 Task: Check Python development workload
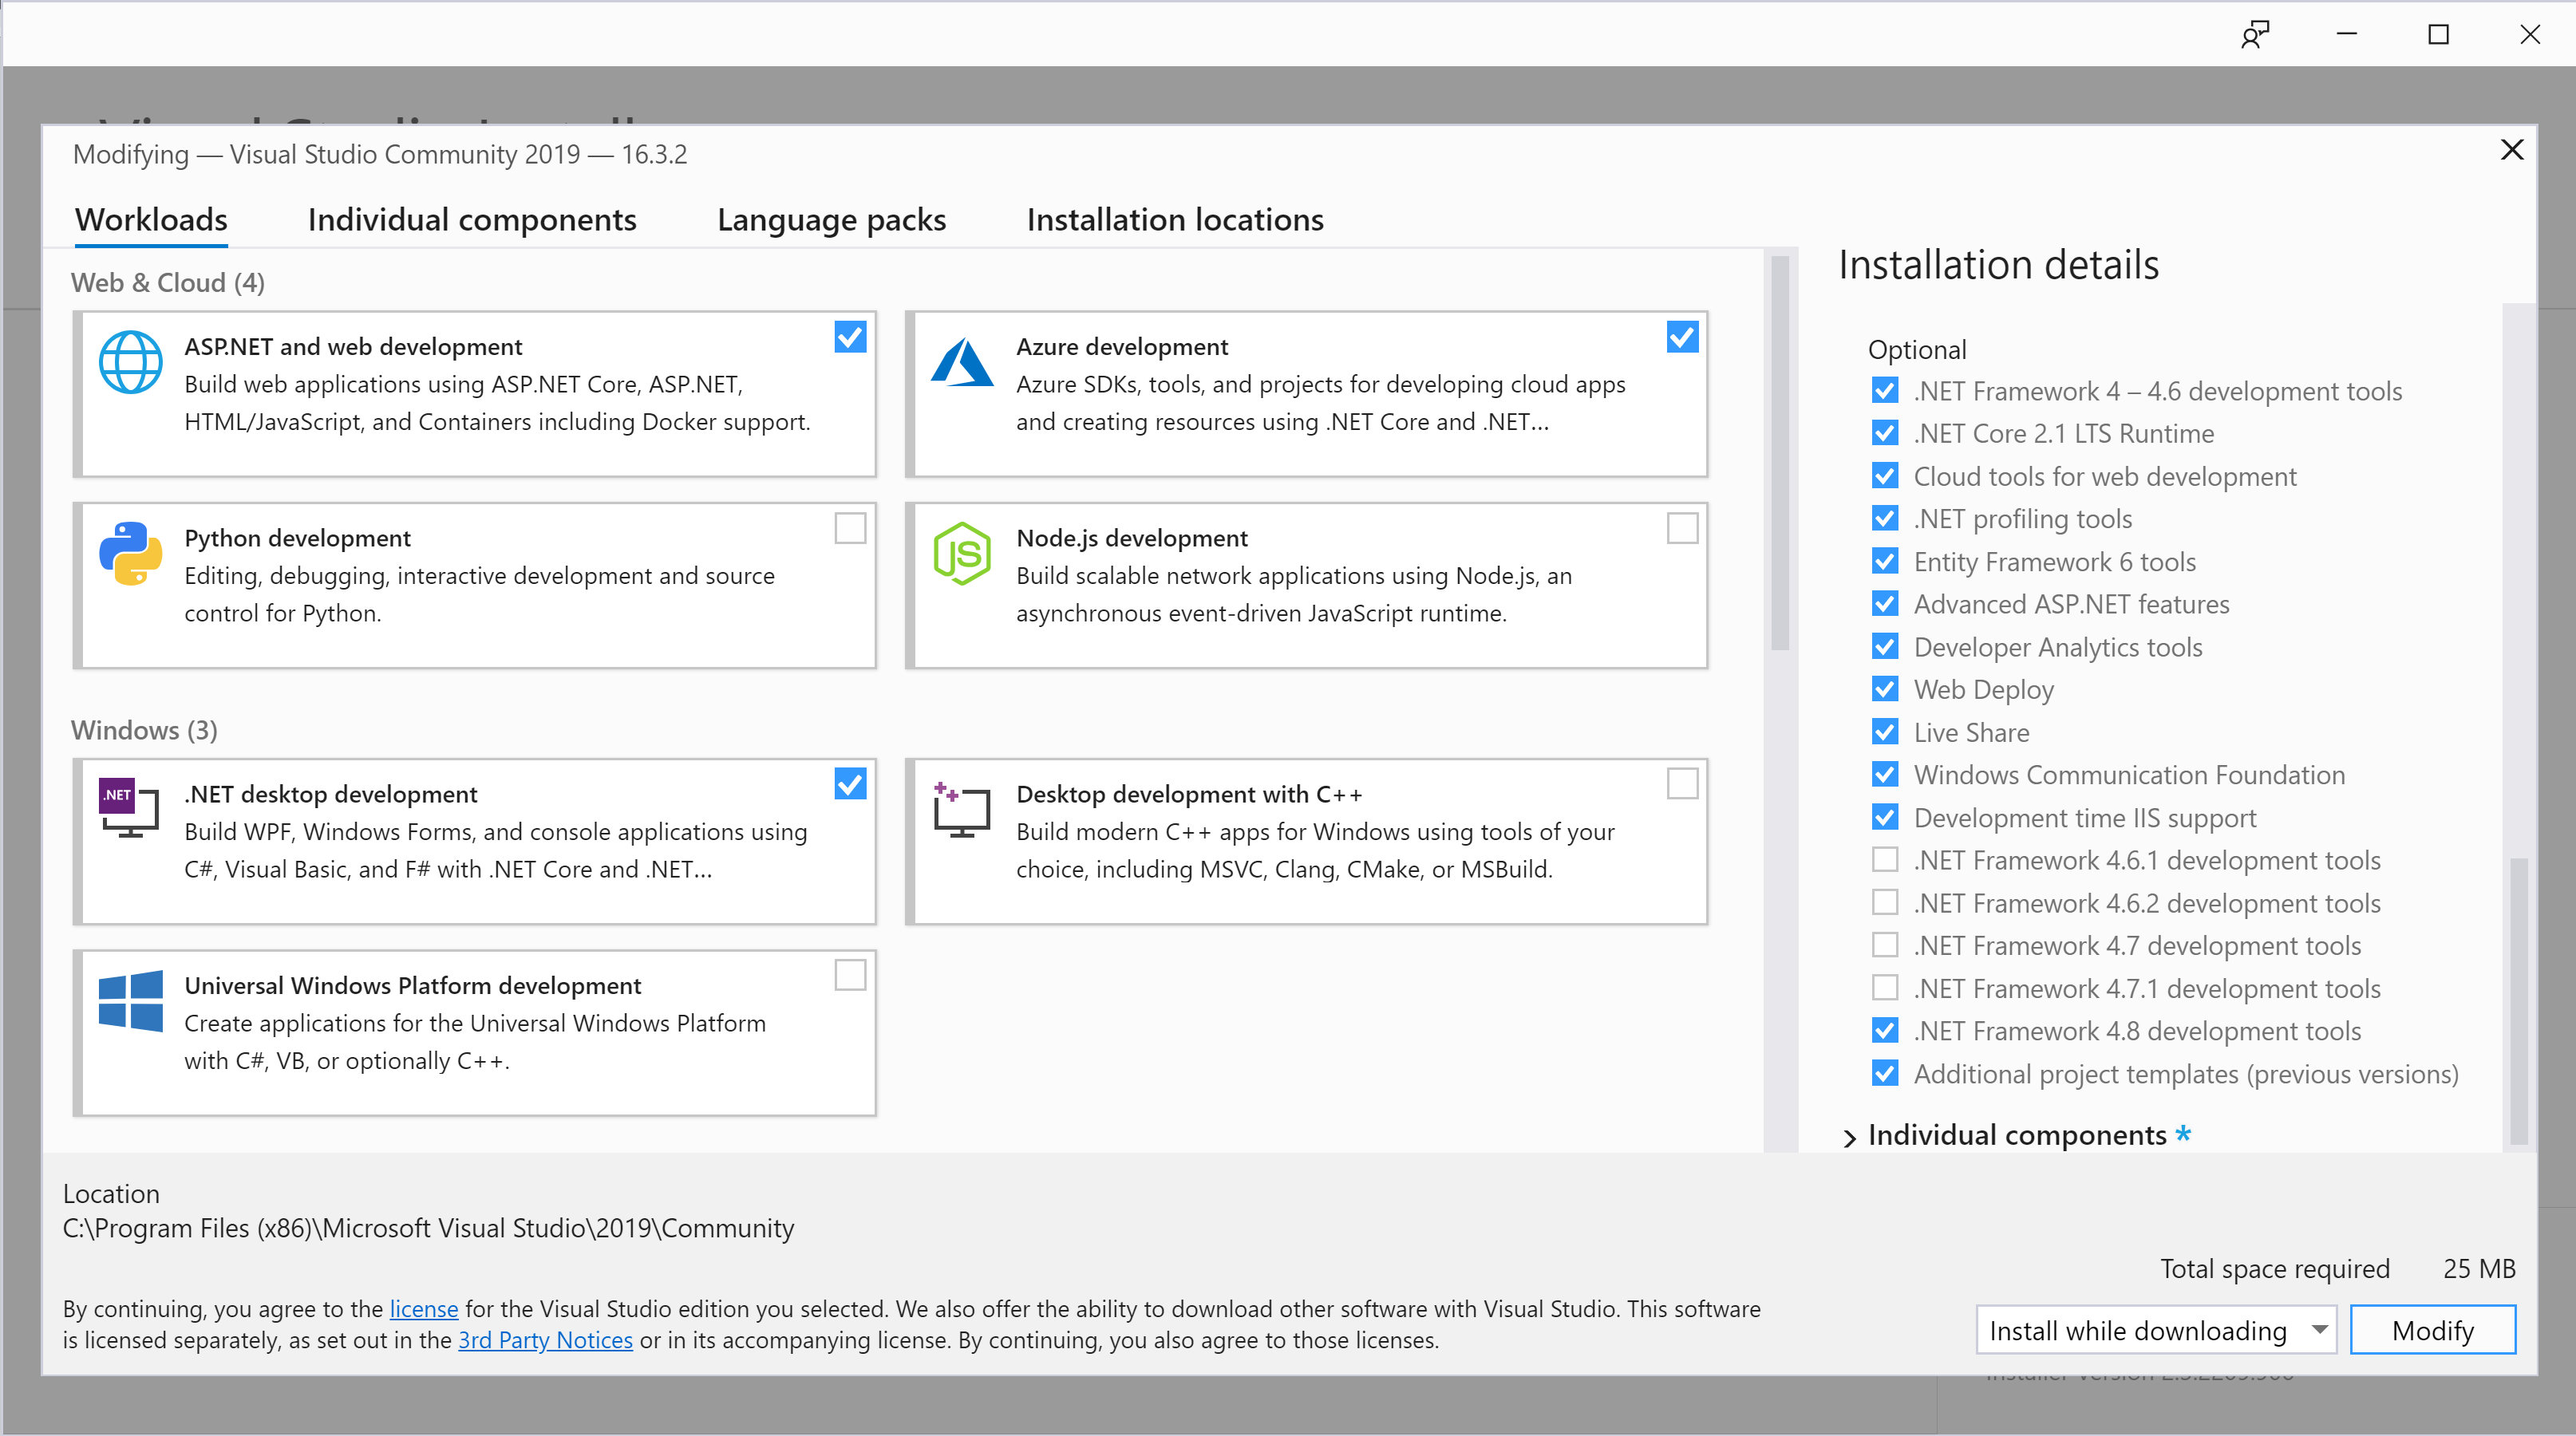click(x=850, y=528)
